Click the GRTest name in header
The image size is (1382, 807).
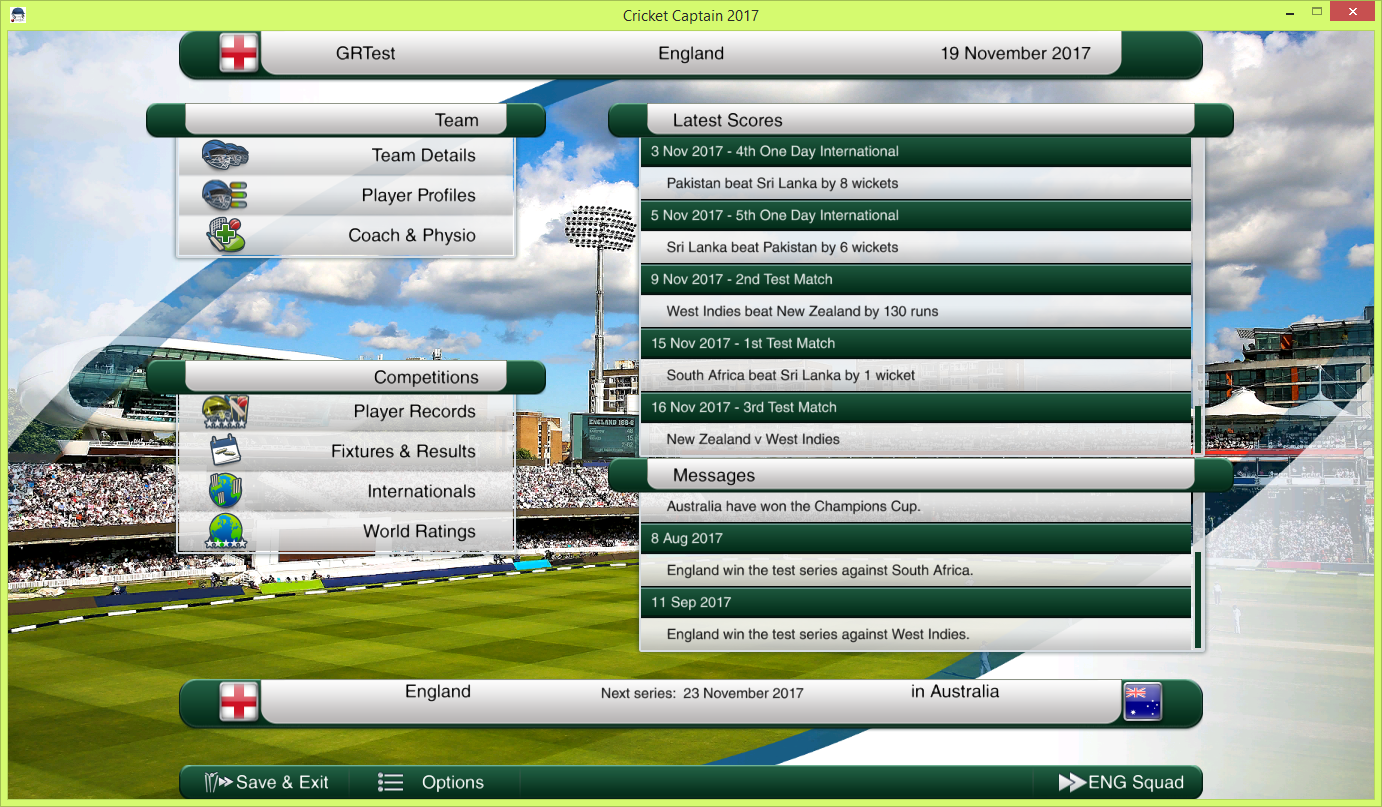click(x=366, y=54)
